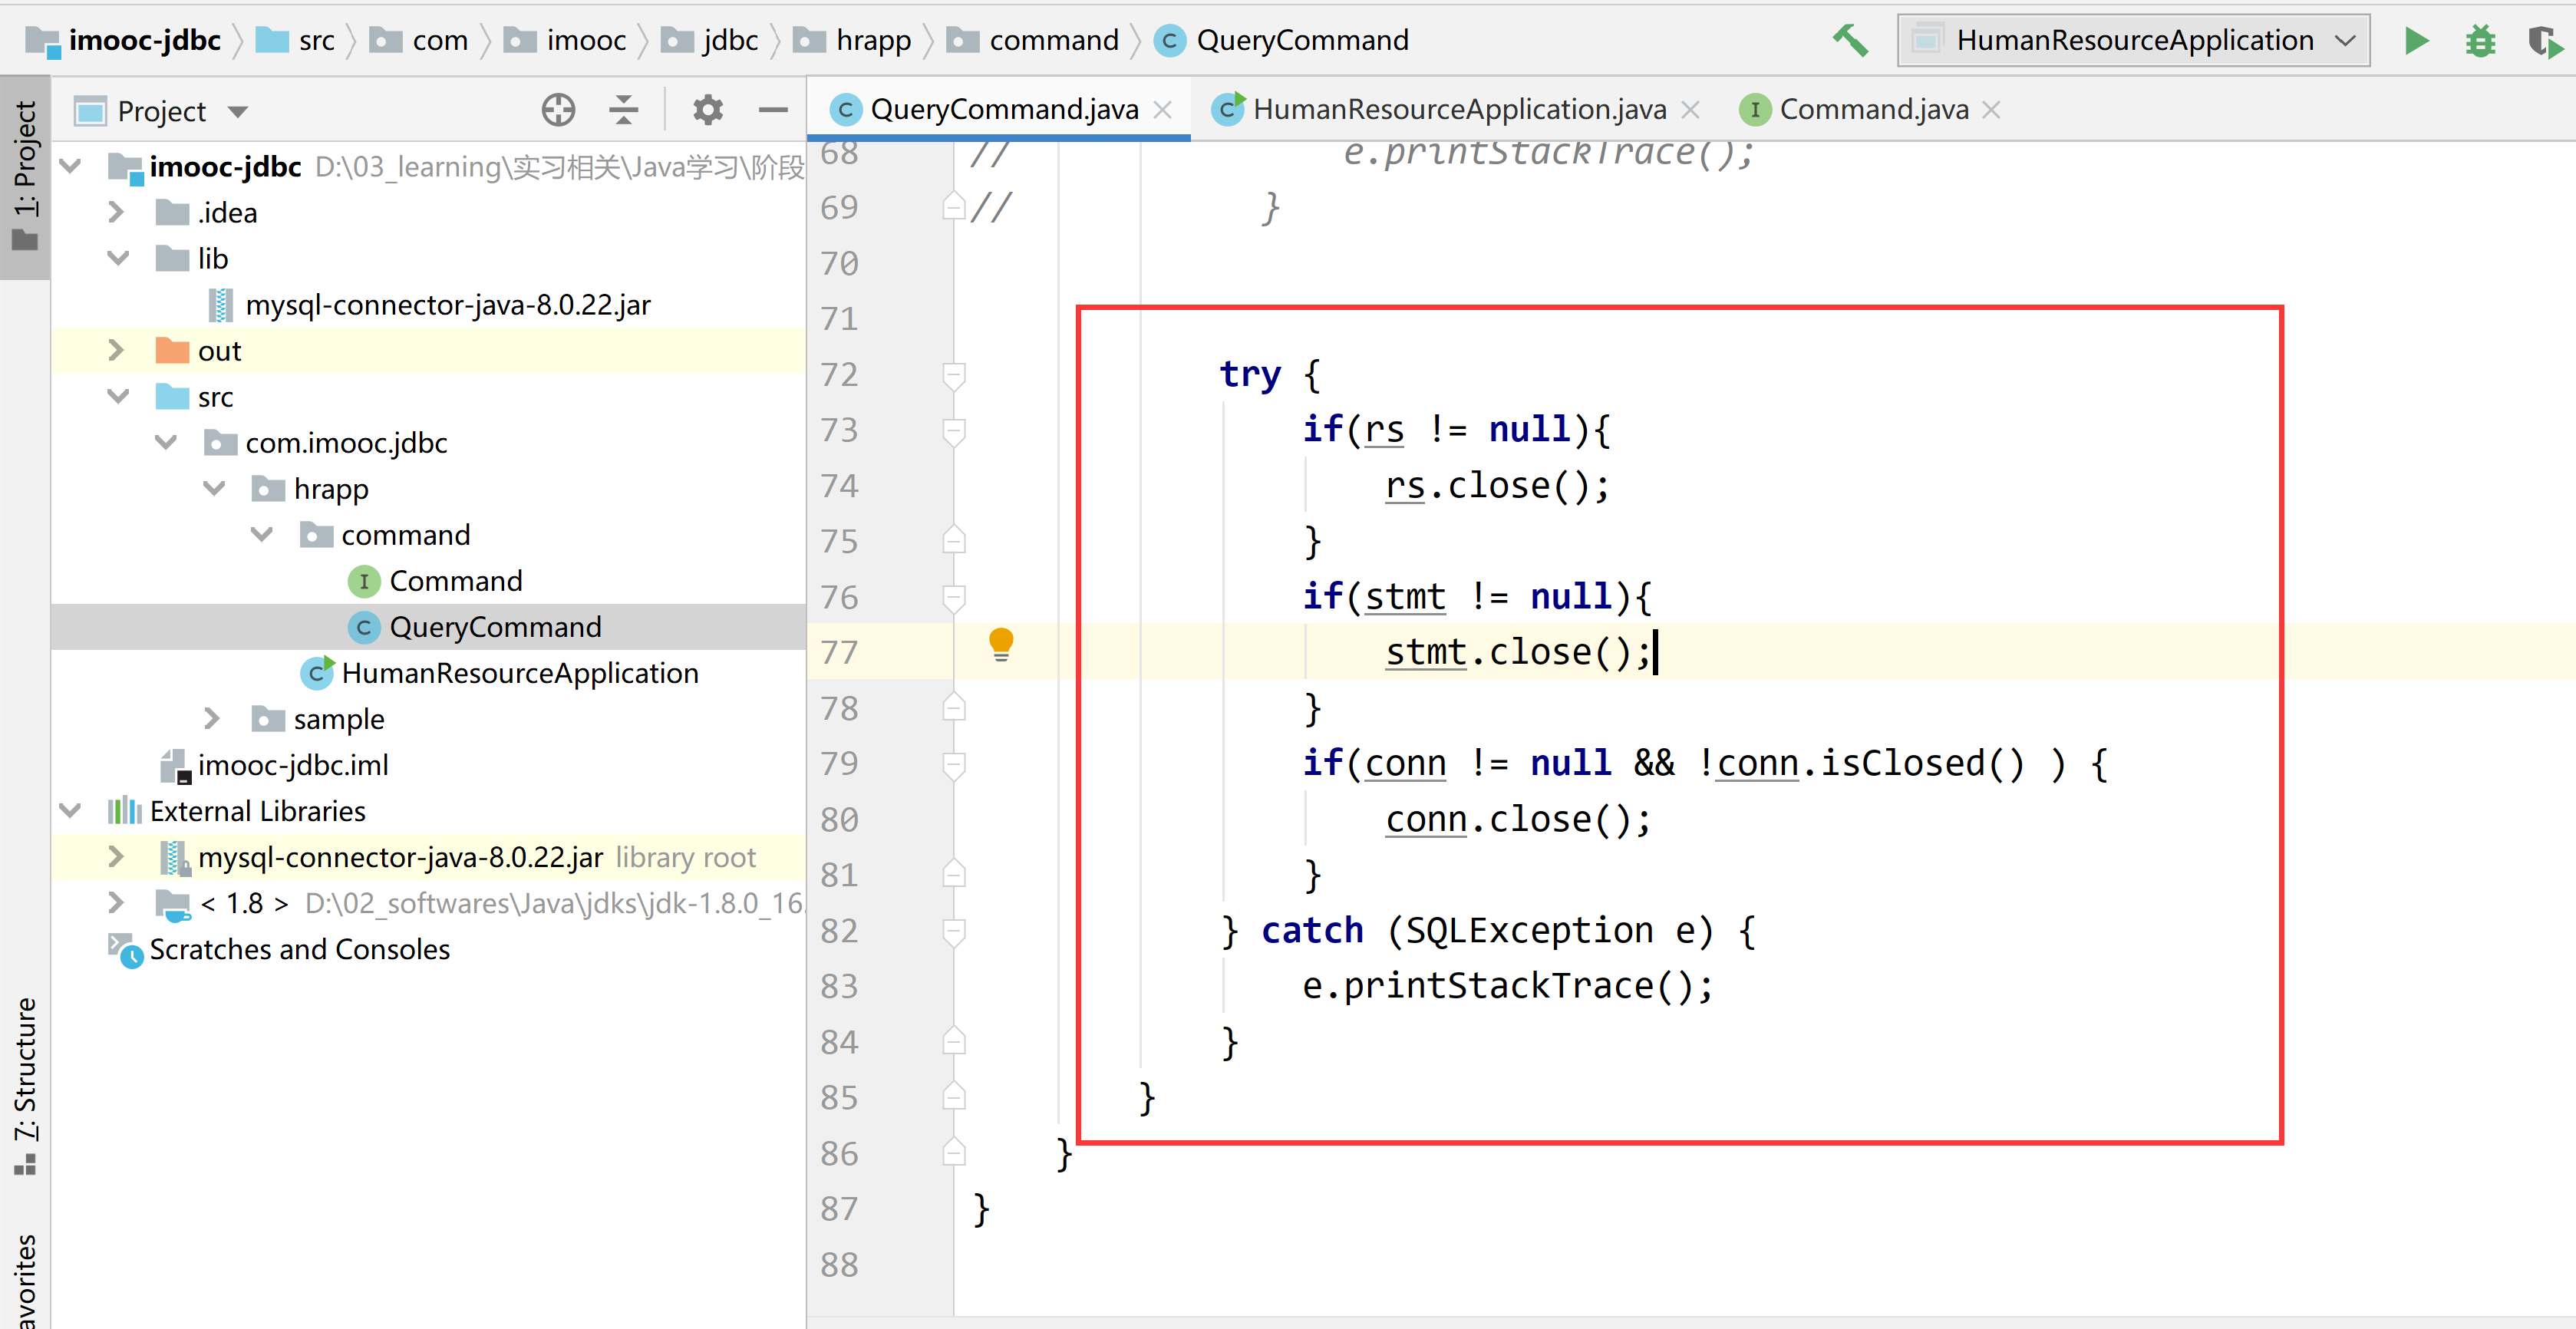Close the QueryCommand.java tab
The height and width of the screenshot is (1329, 2576).
click(1163, 110)
